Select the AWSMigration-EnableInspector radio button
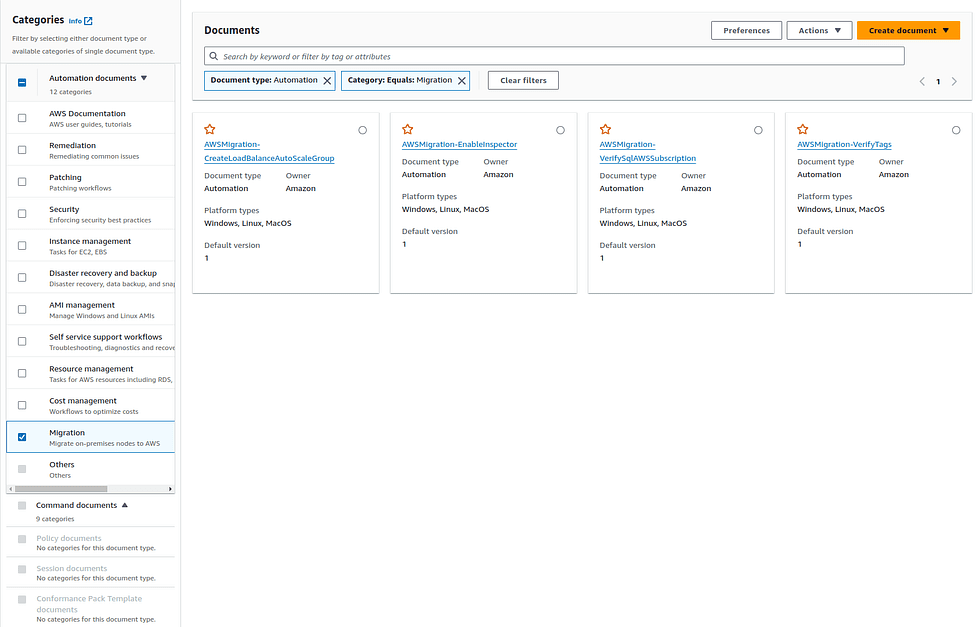The height and width of the screenshot is (627, 980). coord(560,130)
